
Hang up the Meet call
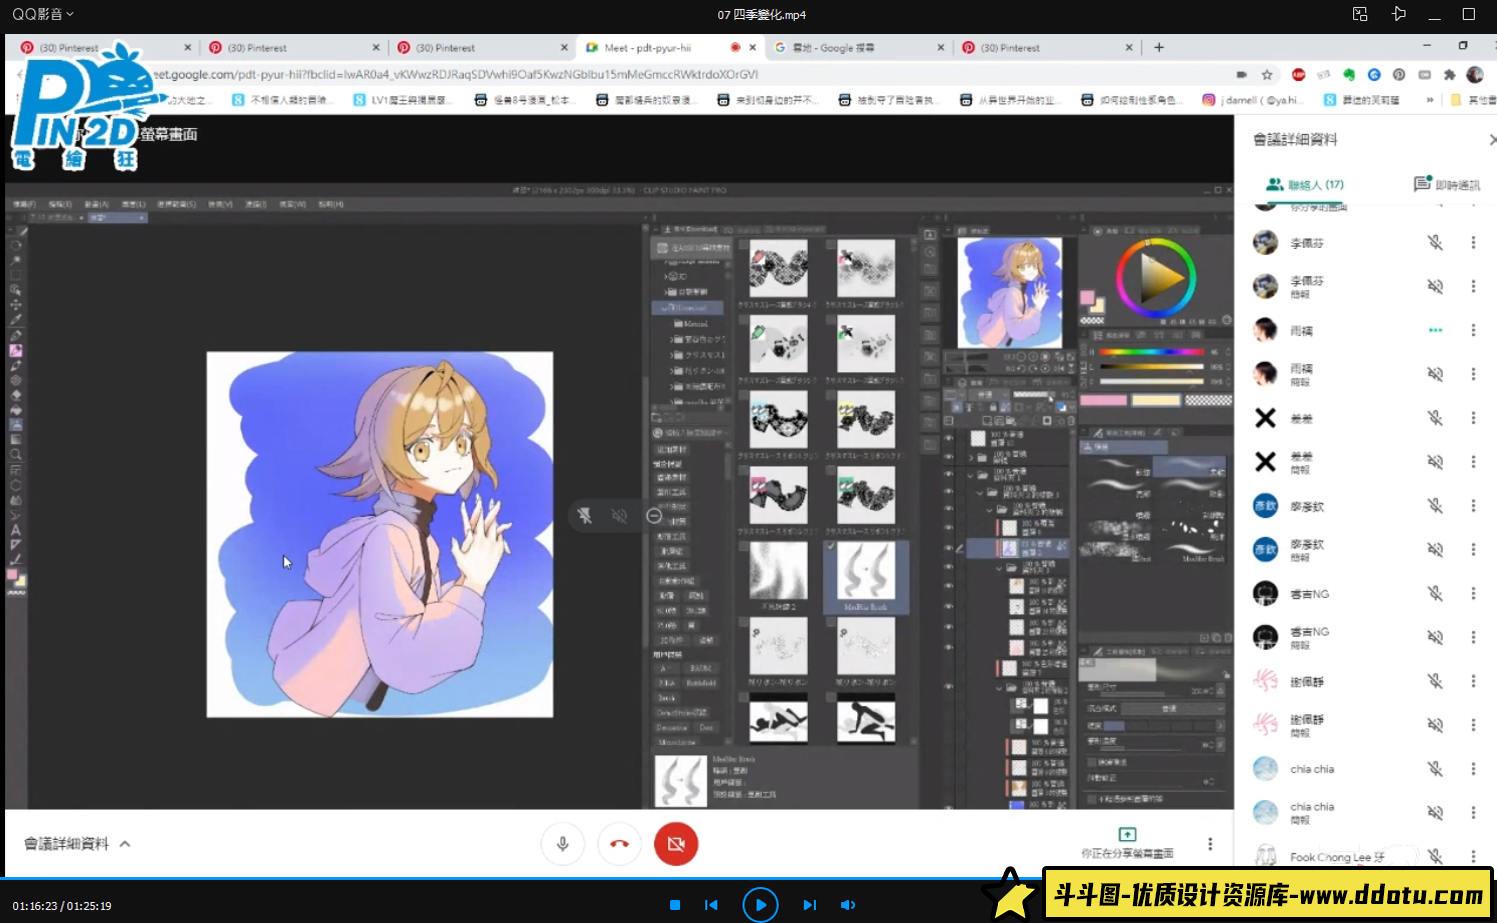(x=619, y=844)
